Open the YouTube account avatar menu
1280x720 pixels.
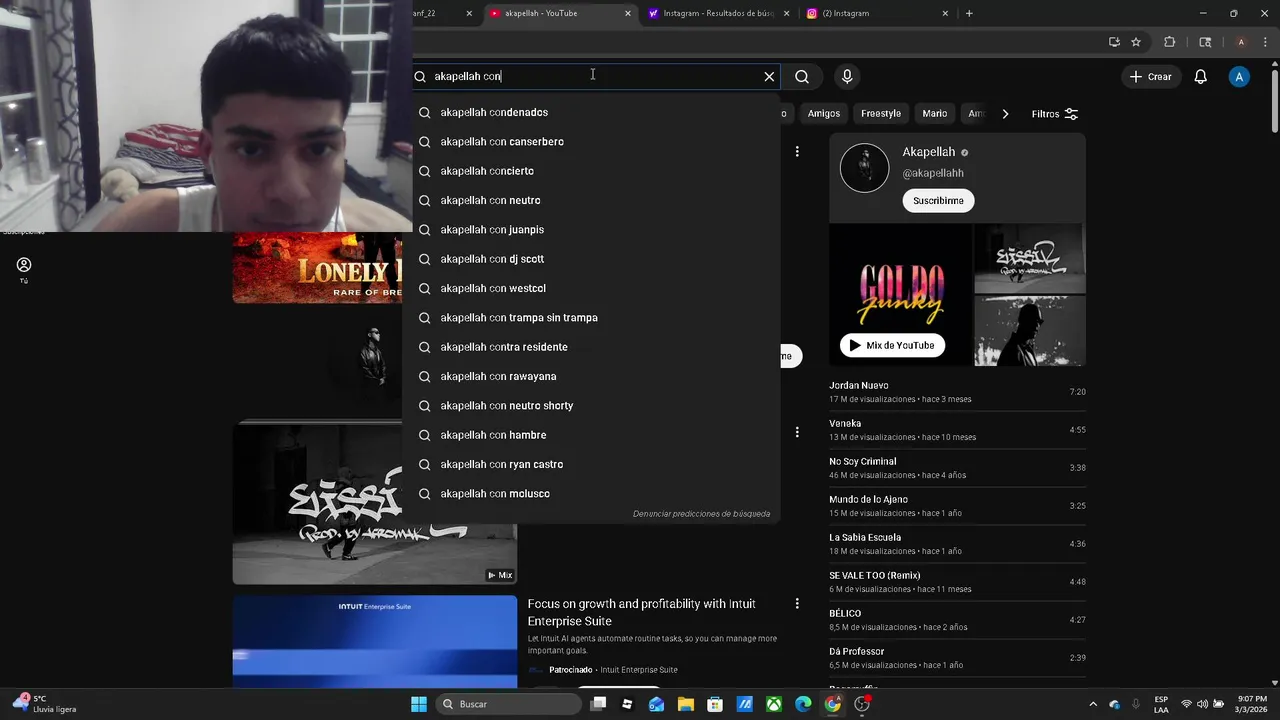click(x=1239, y=77)
